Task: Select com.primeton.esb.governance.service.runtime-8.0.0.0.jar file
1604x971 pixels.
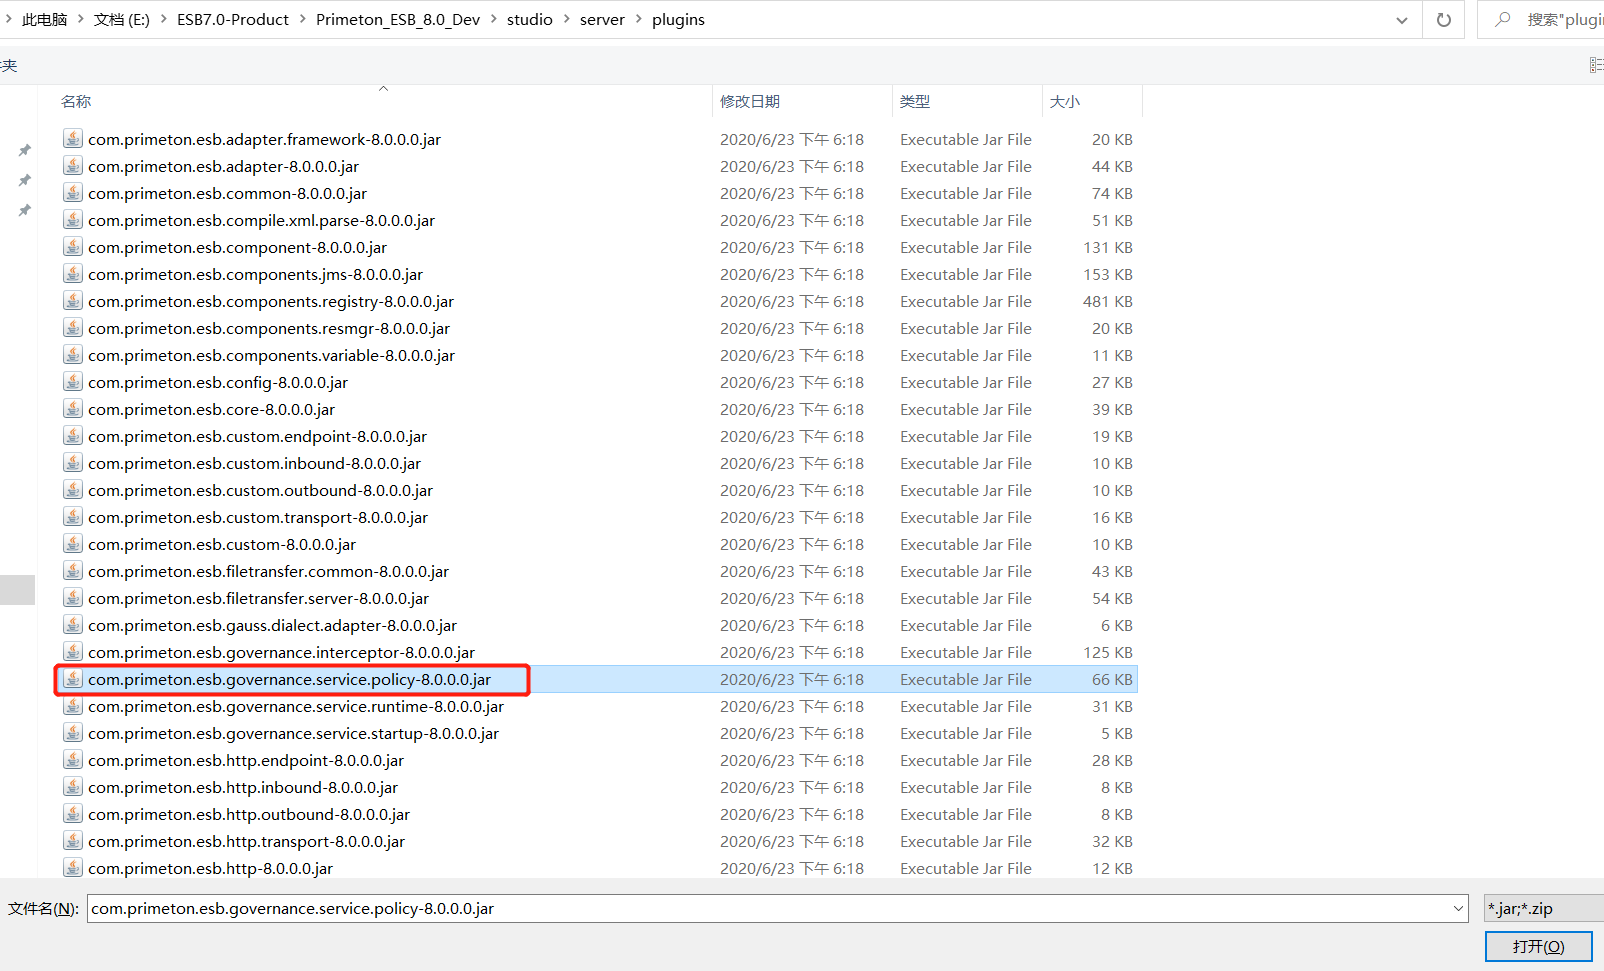Action: [x=295, y=706]
